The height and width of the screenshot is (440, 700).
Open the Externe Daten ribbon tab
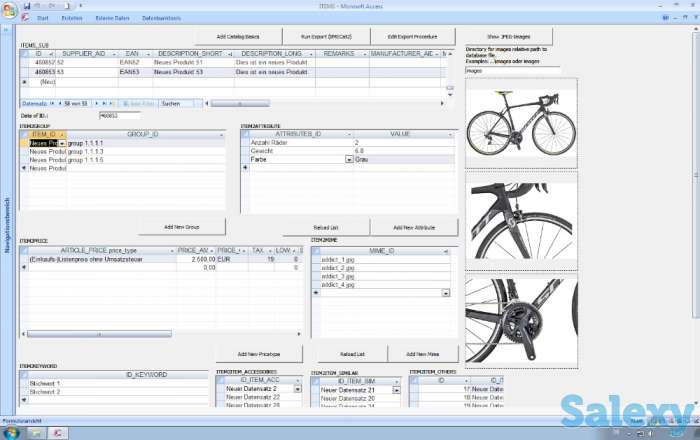coord(112,18)
